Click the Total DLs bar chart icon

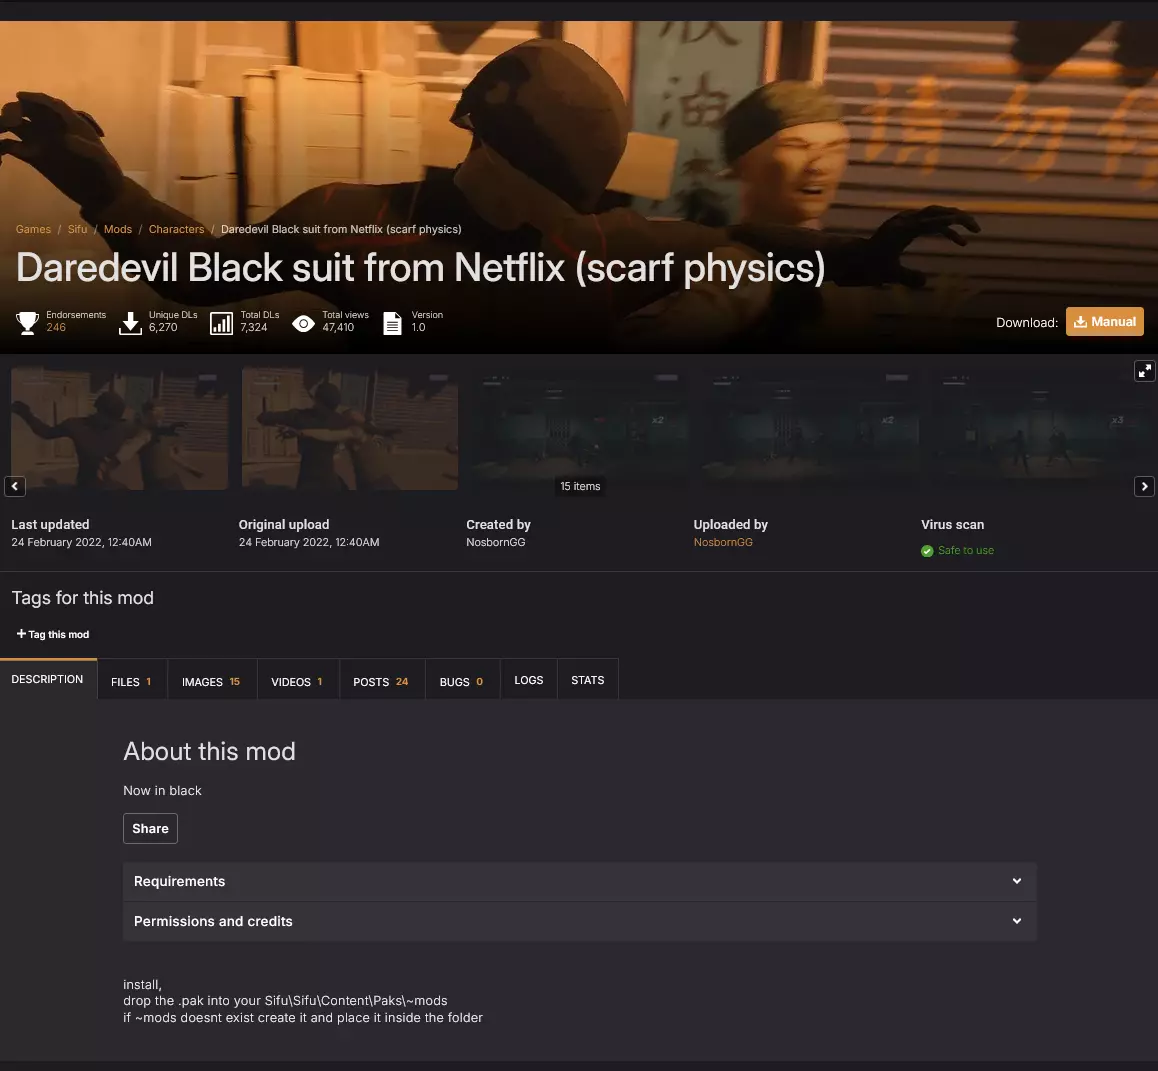(x=222, y=323)
